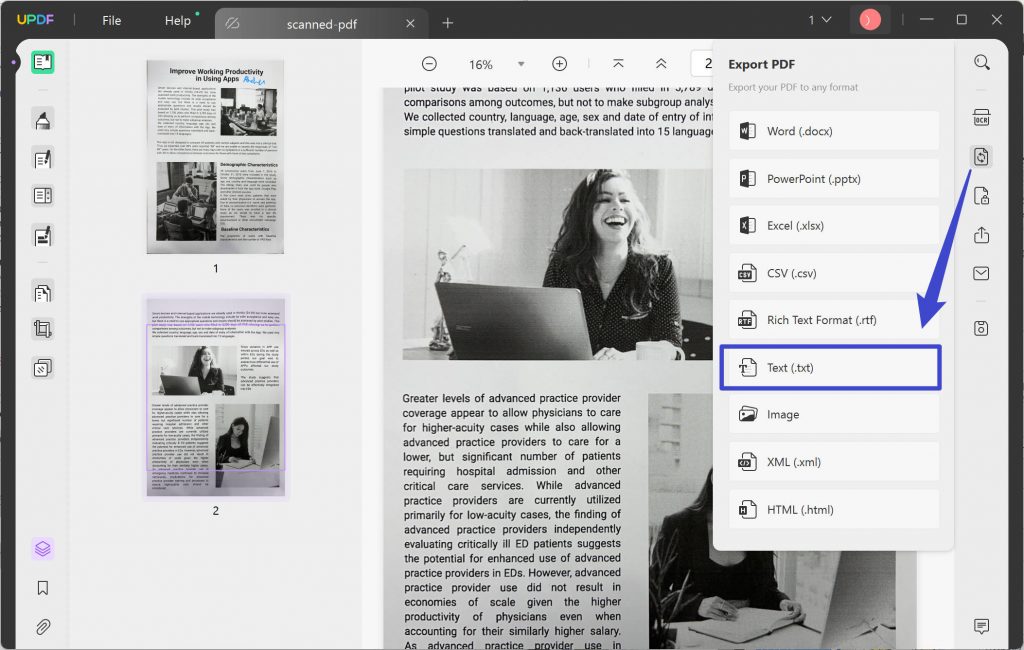This screenshot has width=1024, height=650.
Task: Click the Share file icon
Action: tap(982, 235)
